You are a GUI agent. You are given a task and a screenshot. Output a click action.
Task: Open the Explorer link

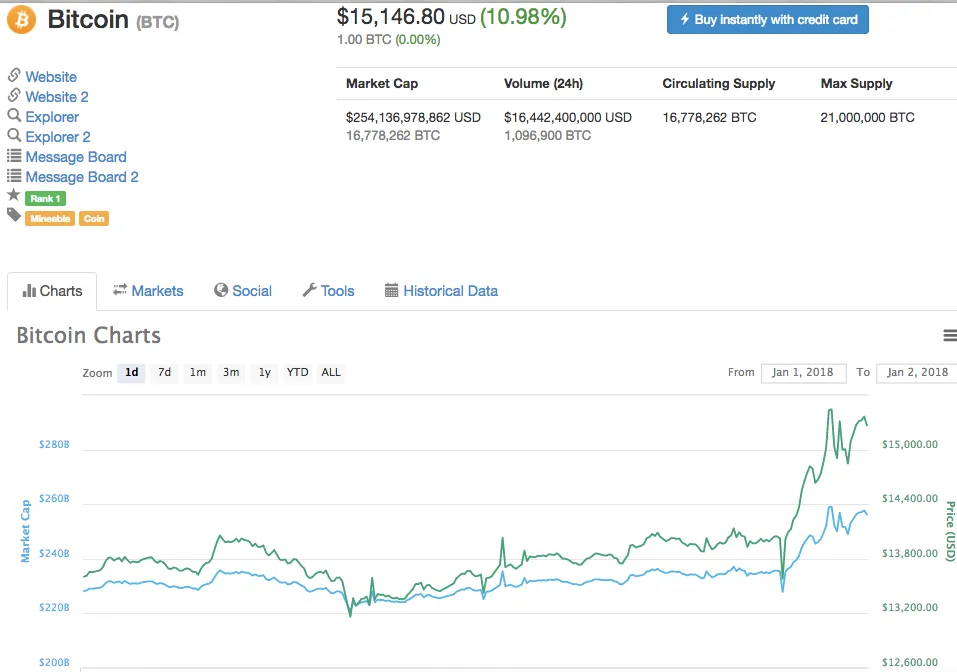[52, 117]
